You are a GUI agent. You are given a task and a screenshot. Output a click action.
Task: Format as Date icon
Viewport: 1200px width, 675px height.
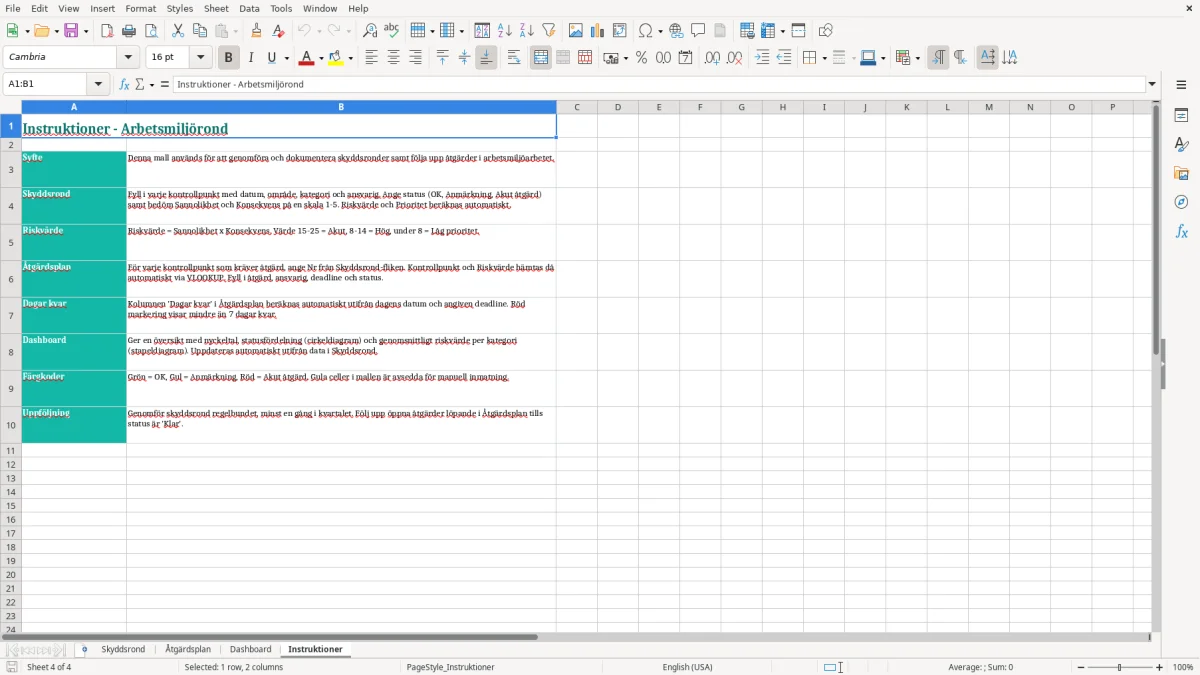[x=685, y=58]
